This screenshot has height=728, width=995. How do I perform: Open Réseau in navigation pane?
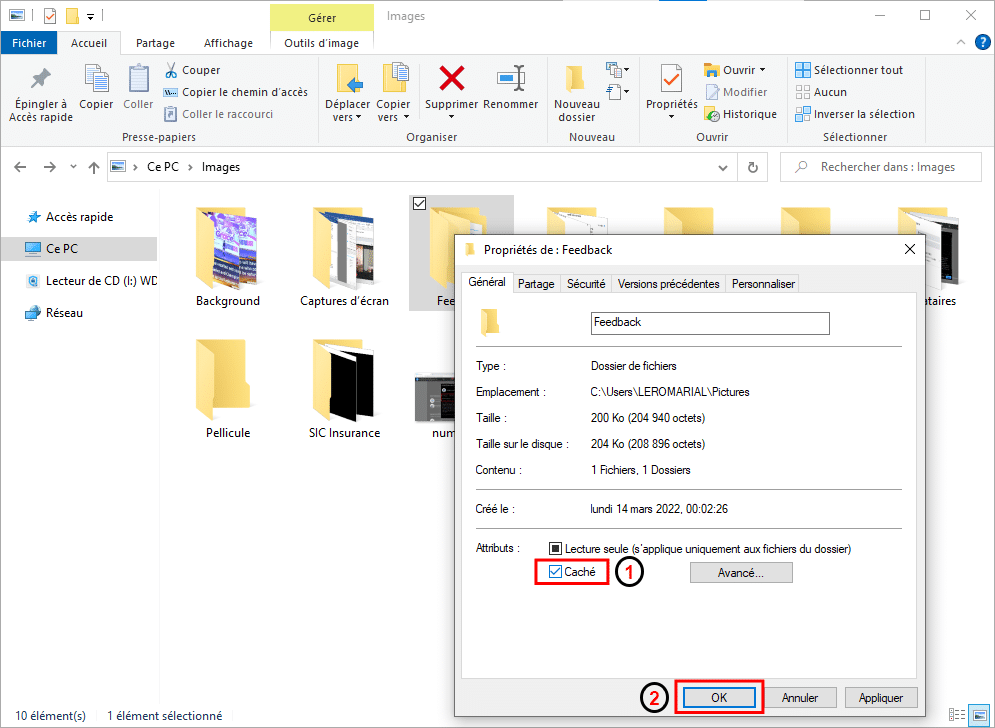(x=54, y=313)
